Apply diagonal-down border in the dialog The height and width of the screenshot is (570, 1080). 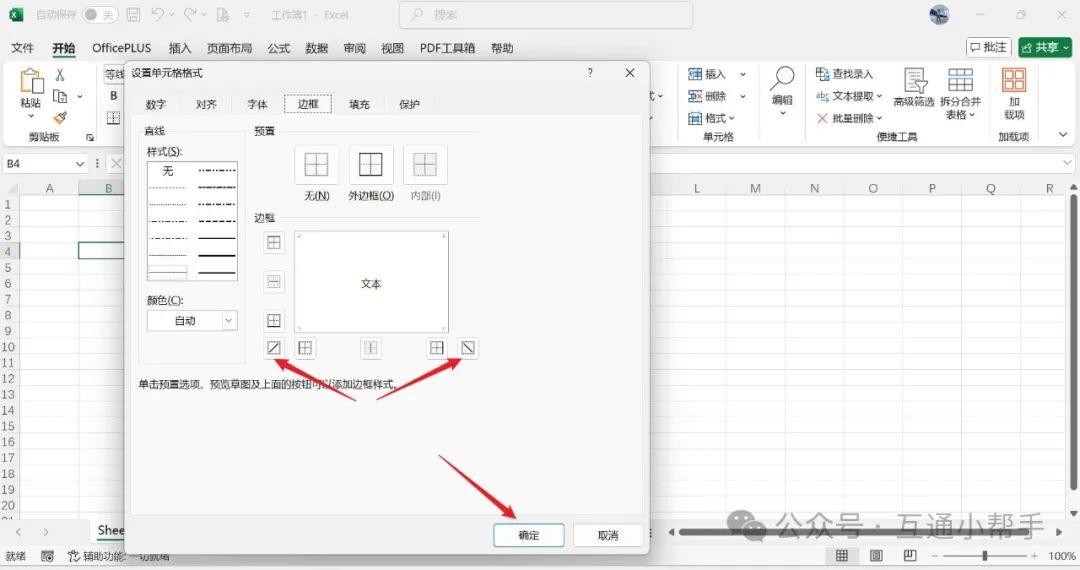[x=468, y=348]
